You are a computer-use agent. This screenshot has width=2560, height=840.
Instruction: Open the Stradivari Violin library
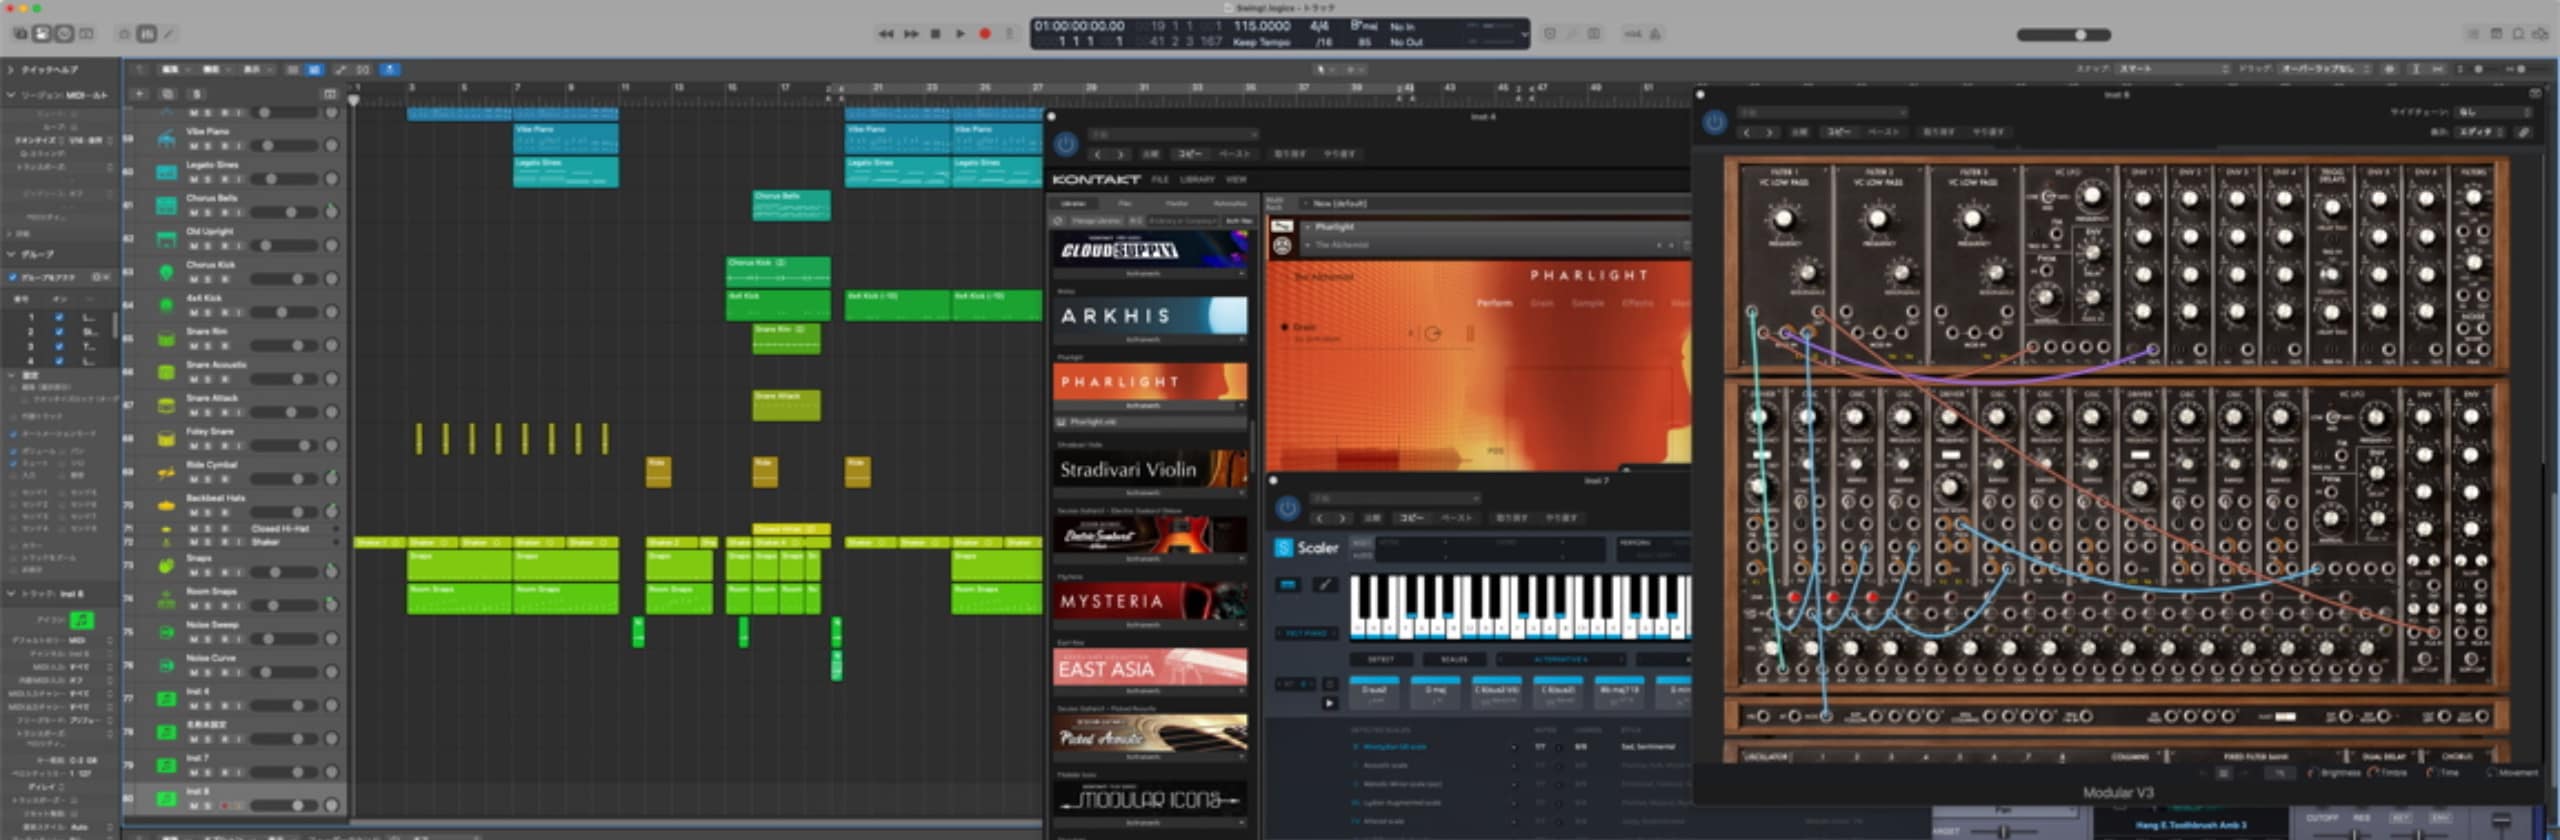(x=1150, y=469)
